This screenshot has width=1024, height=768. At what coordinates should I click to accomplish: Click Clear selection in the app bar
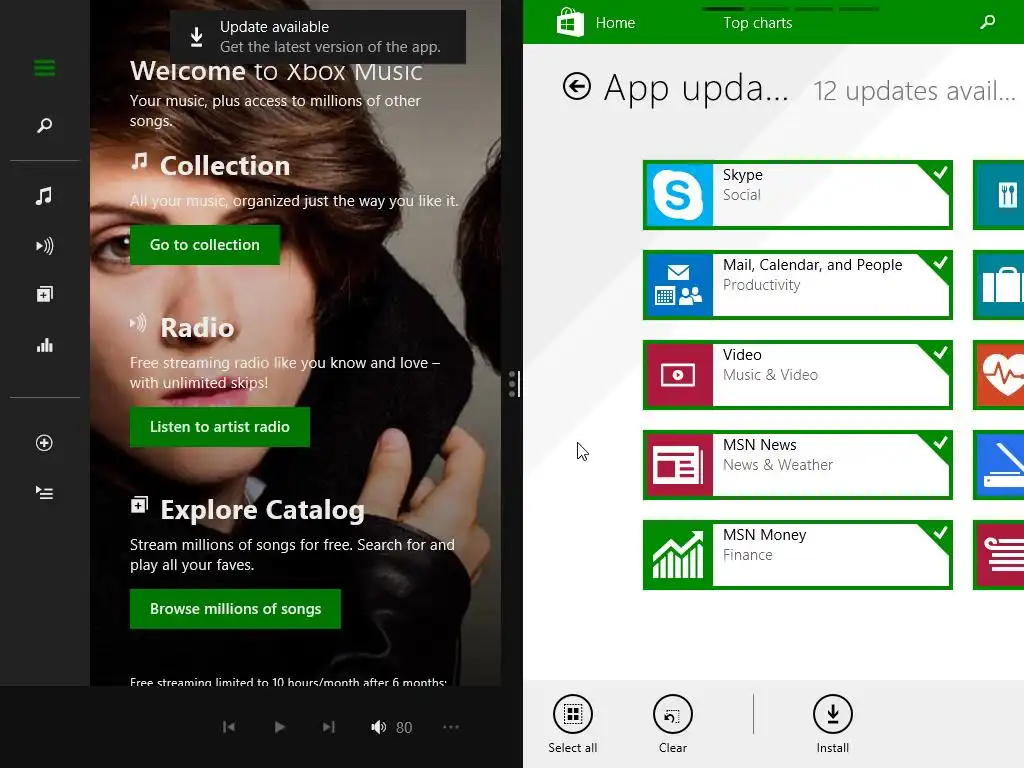[x=673, y=724]
